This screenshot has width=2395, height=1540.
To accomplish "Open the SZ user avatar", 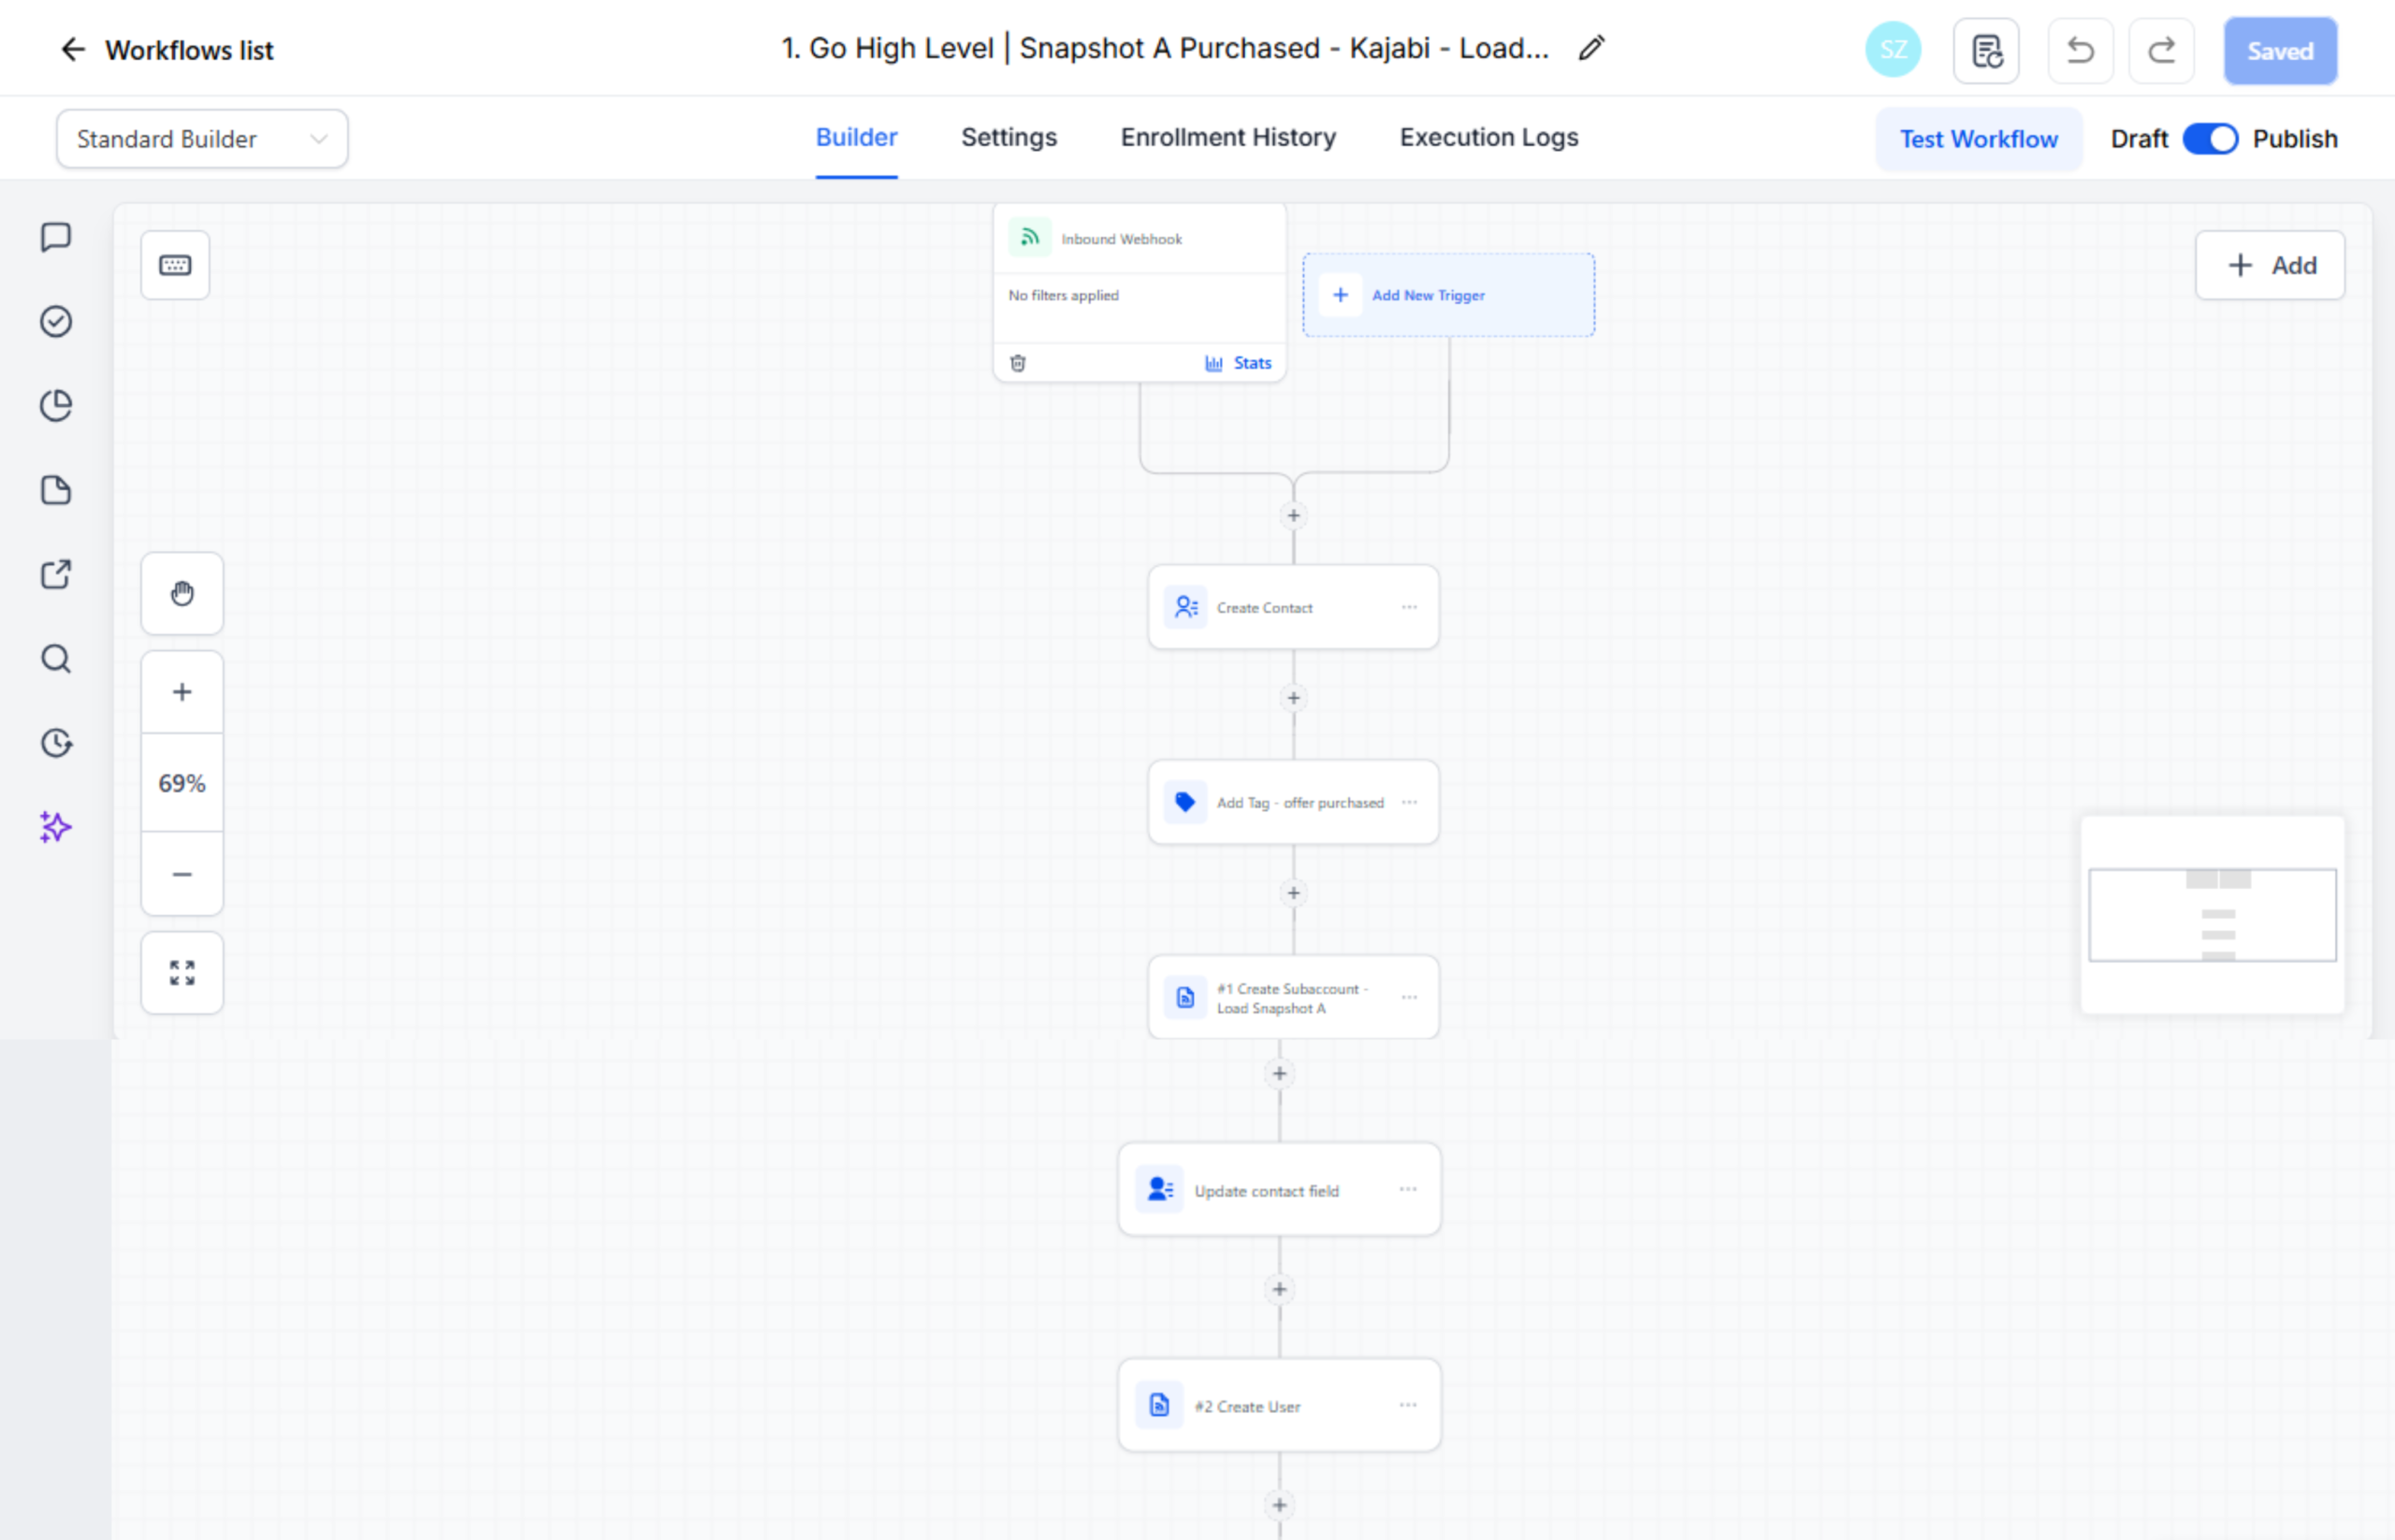I will point(1893,50).
